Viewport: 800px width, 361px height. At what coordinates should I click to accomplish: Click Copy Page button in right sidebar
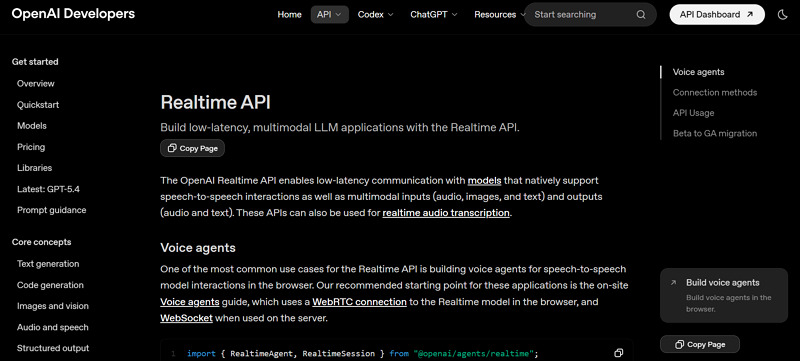(x=699, y=345)
